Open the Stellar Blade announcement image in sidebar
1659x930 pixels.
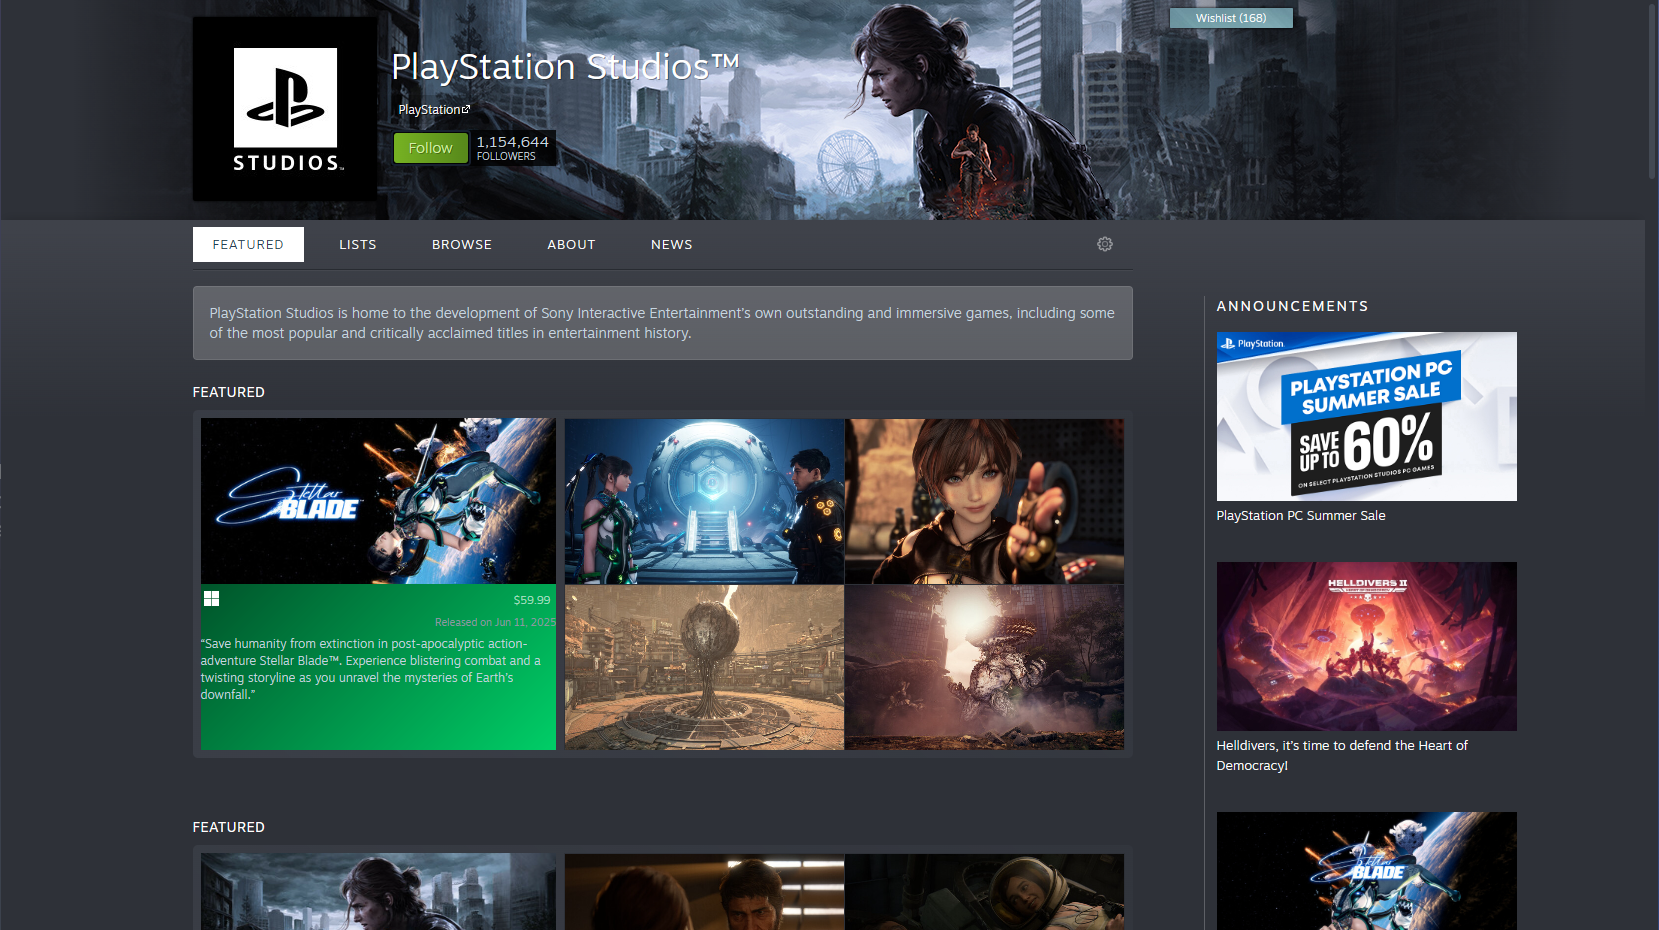coord(1366,871)
